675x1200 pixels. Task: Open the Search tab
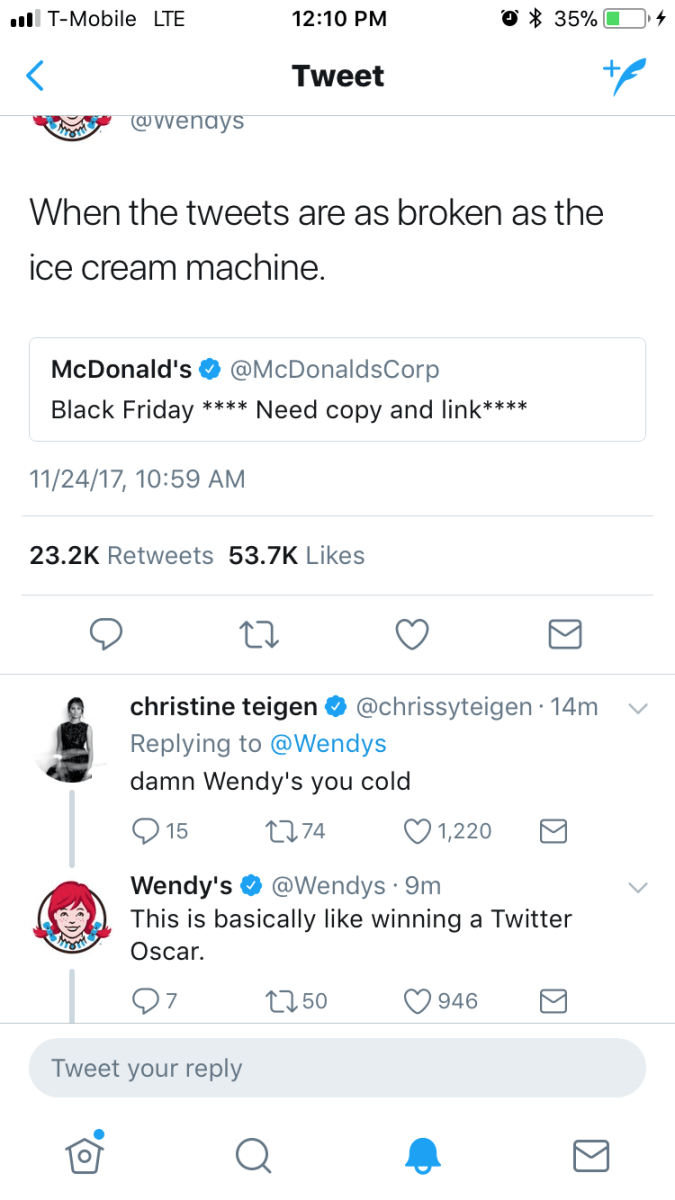[x=253, y=1155]
